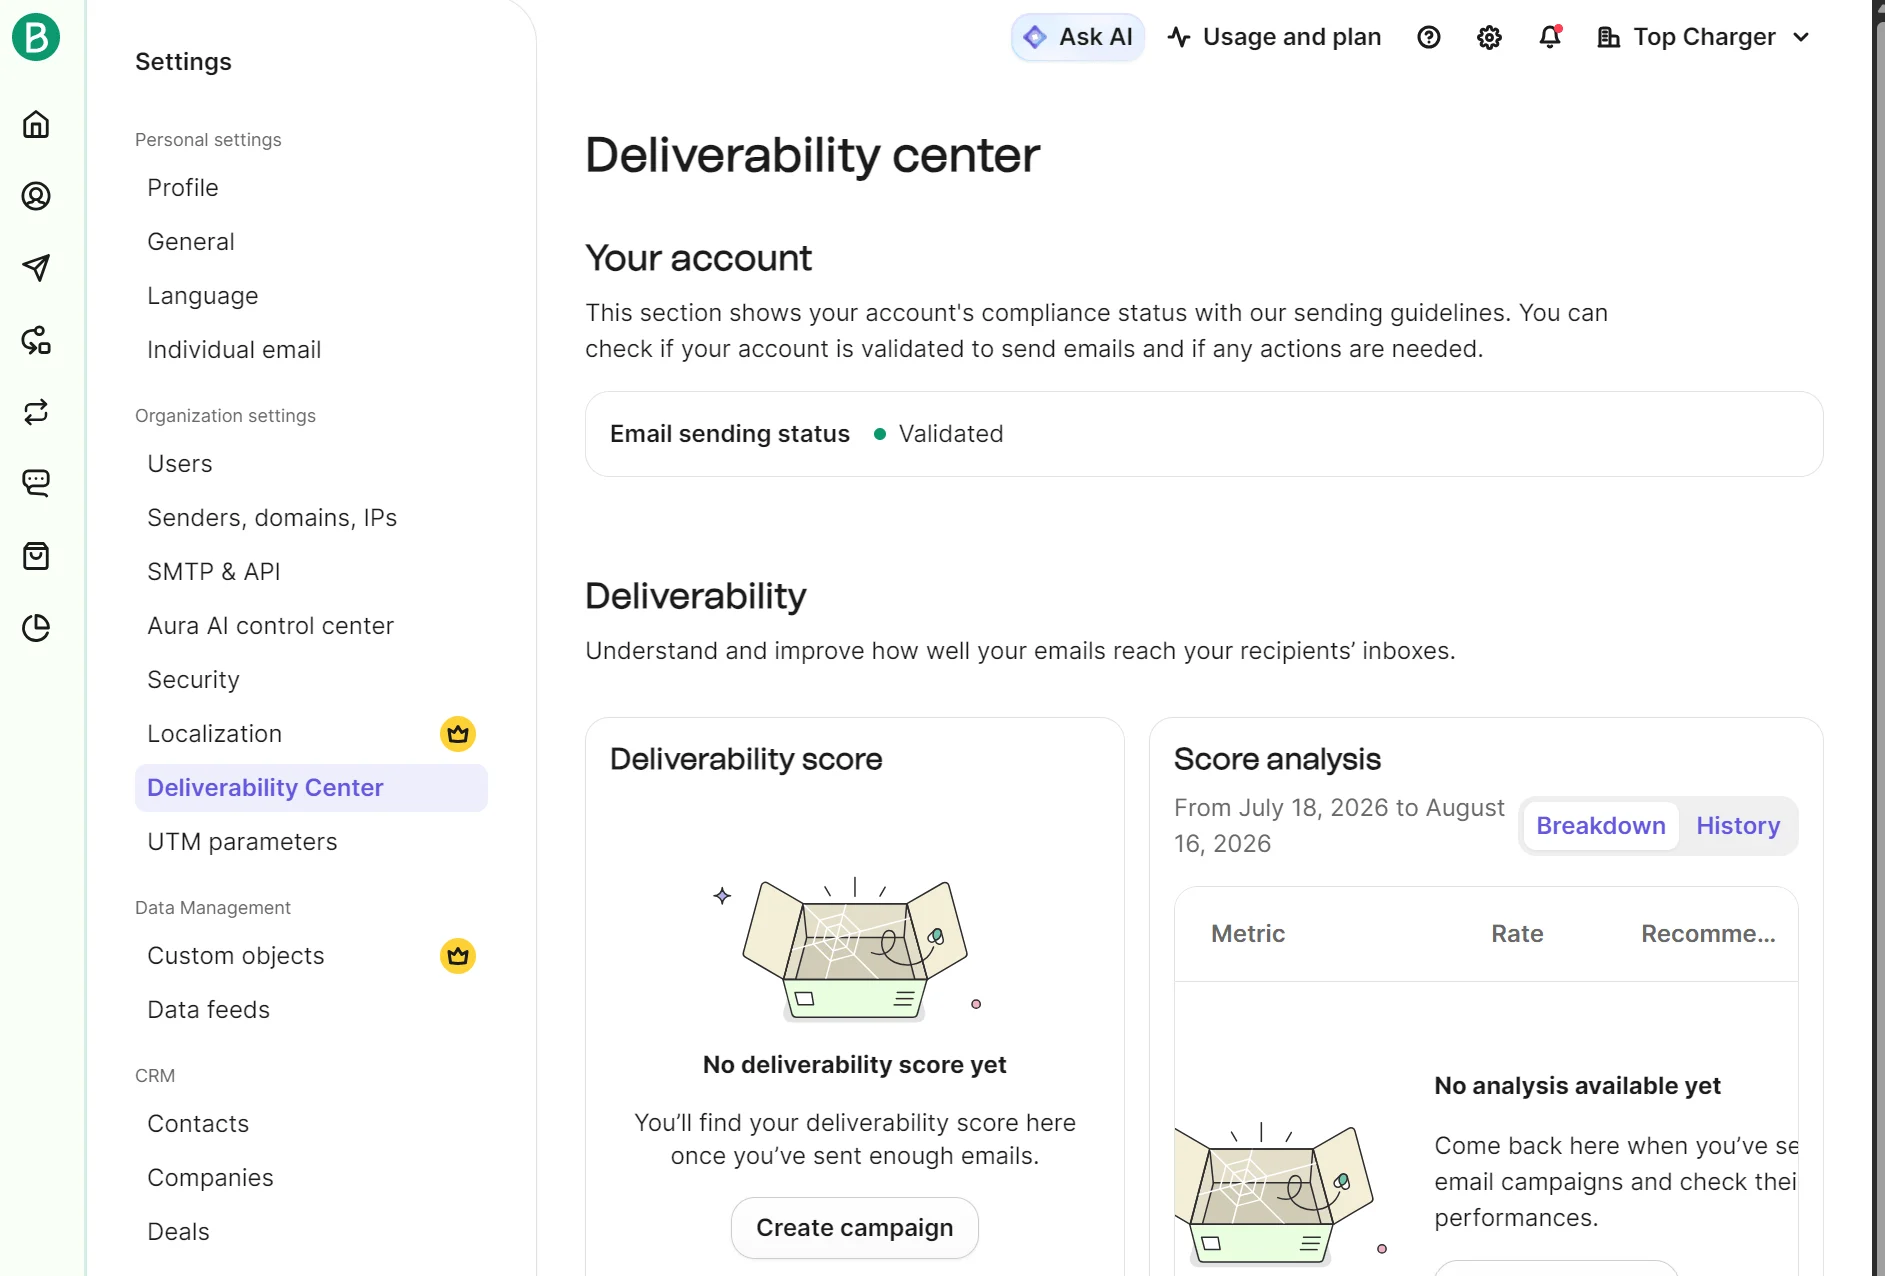This screenshot has width=1885, height=1276.
Task: Open Deals settings
Action: tap(179, 1232)
